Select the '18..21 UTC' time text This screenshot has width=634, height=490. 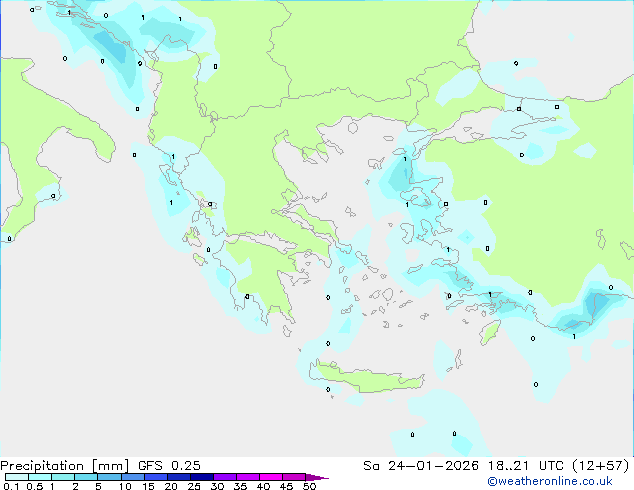(x=526, y=466)
